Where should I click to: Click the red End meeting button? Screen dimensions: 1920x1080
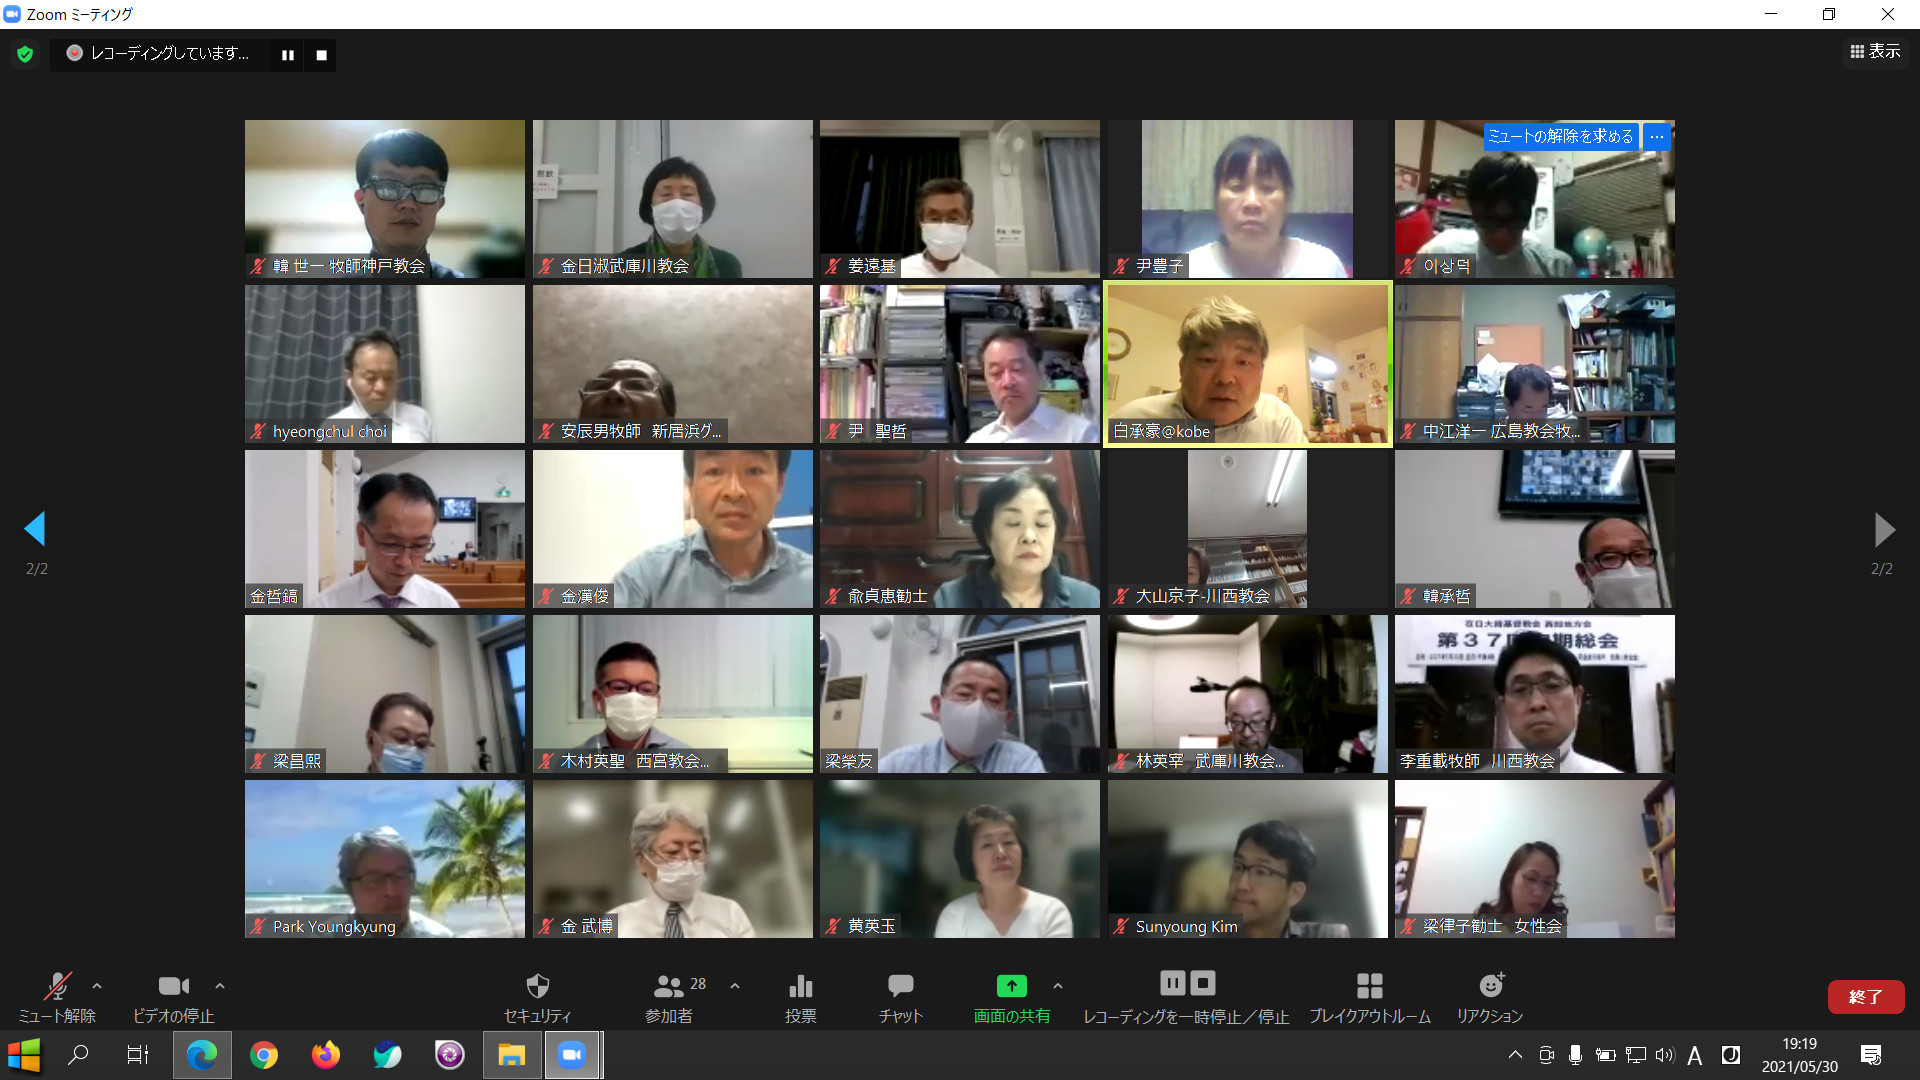(x=1865, y=996)
